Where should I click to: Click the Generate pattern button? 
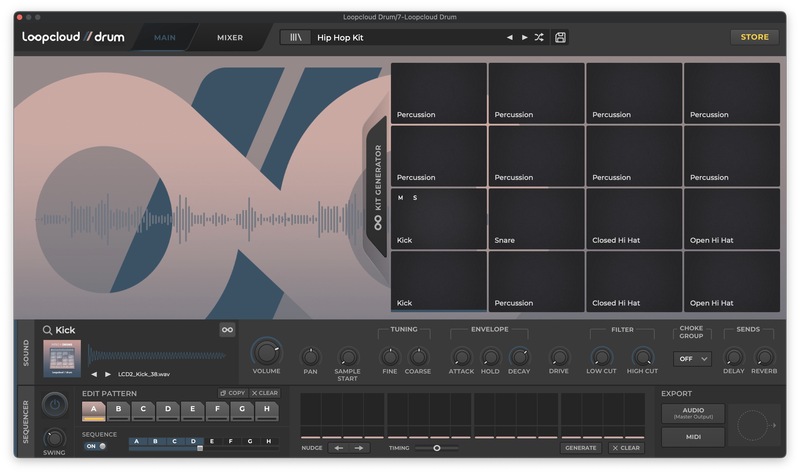(580, 448)
